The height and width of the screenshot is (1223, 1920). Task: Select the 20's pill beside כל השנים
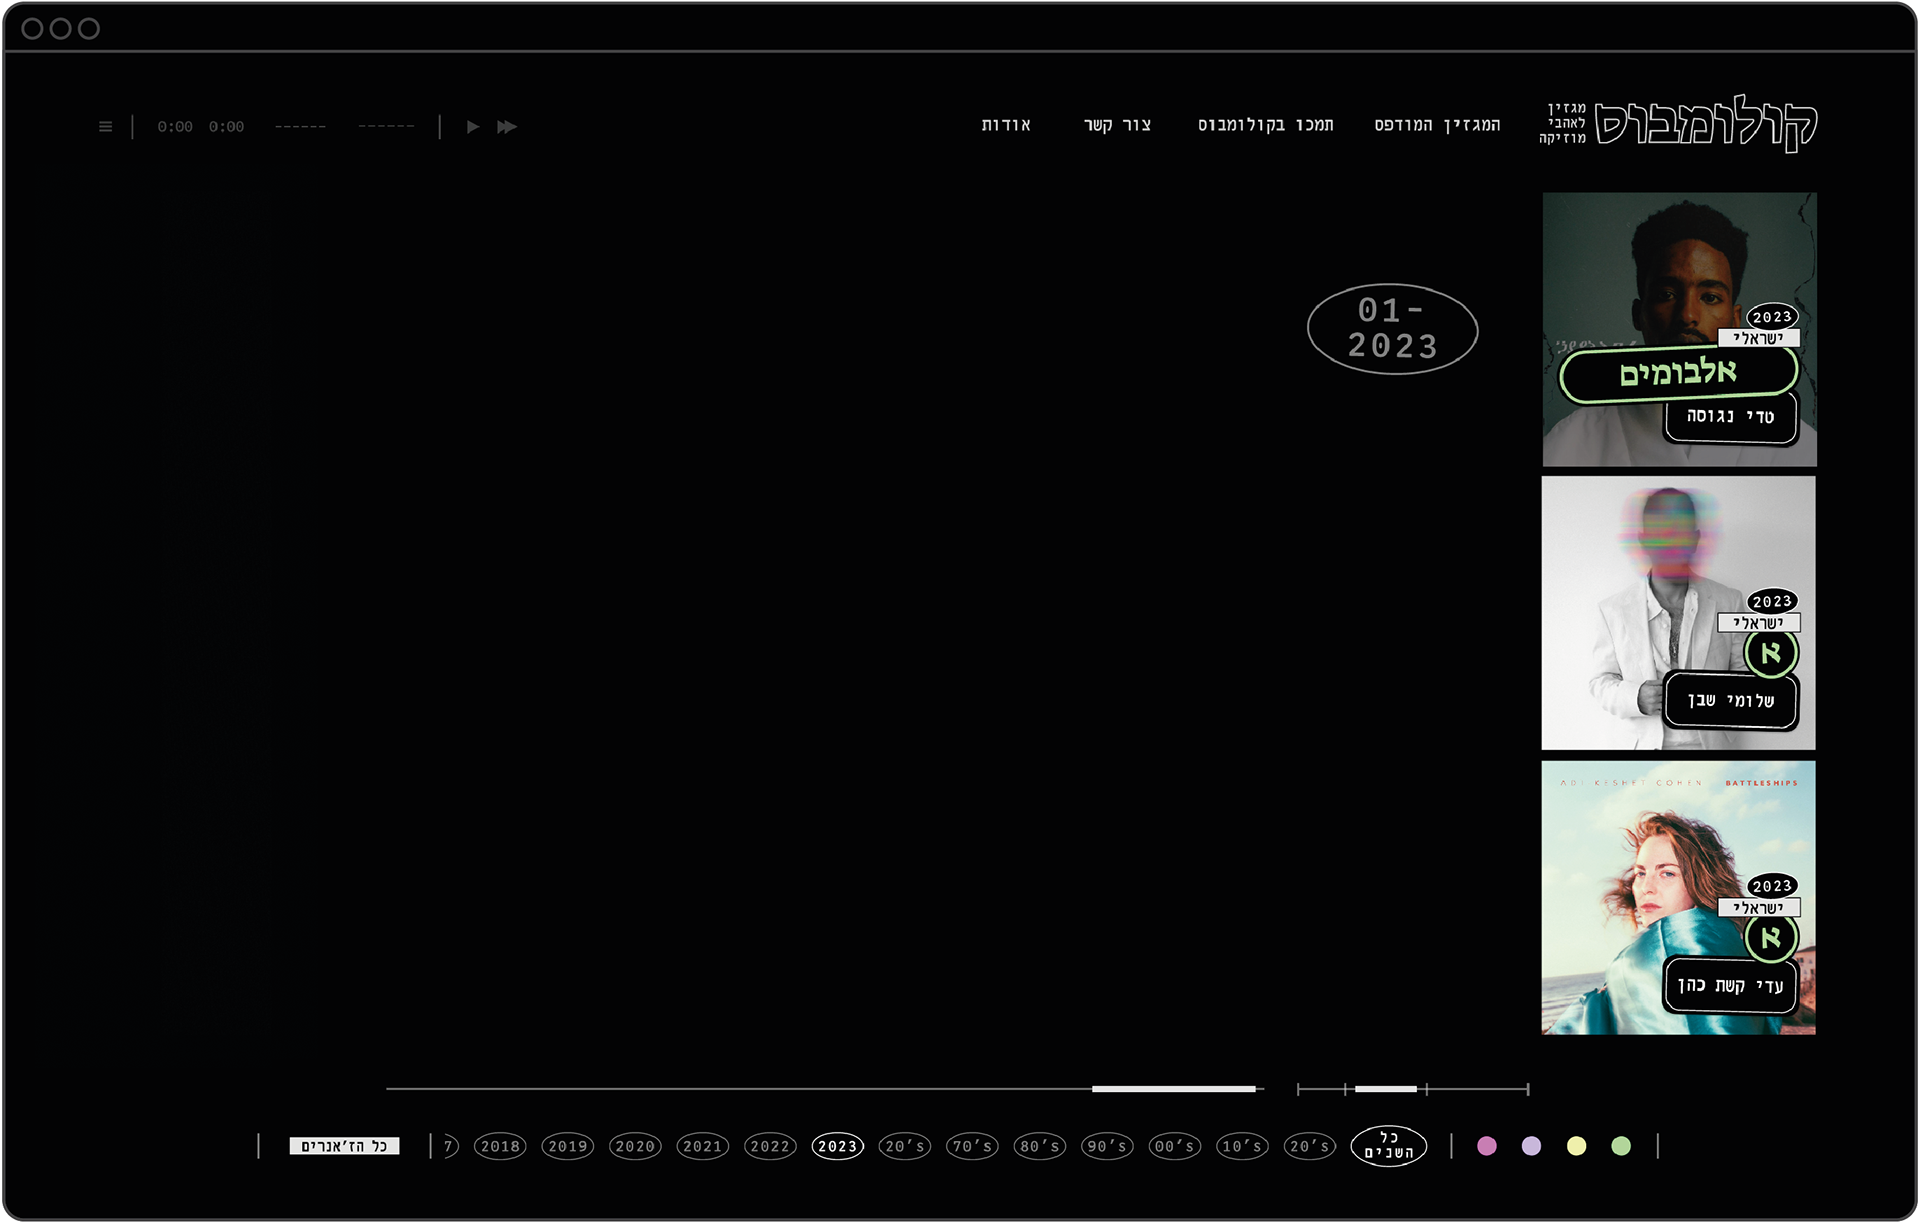(1310, 1146)
